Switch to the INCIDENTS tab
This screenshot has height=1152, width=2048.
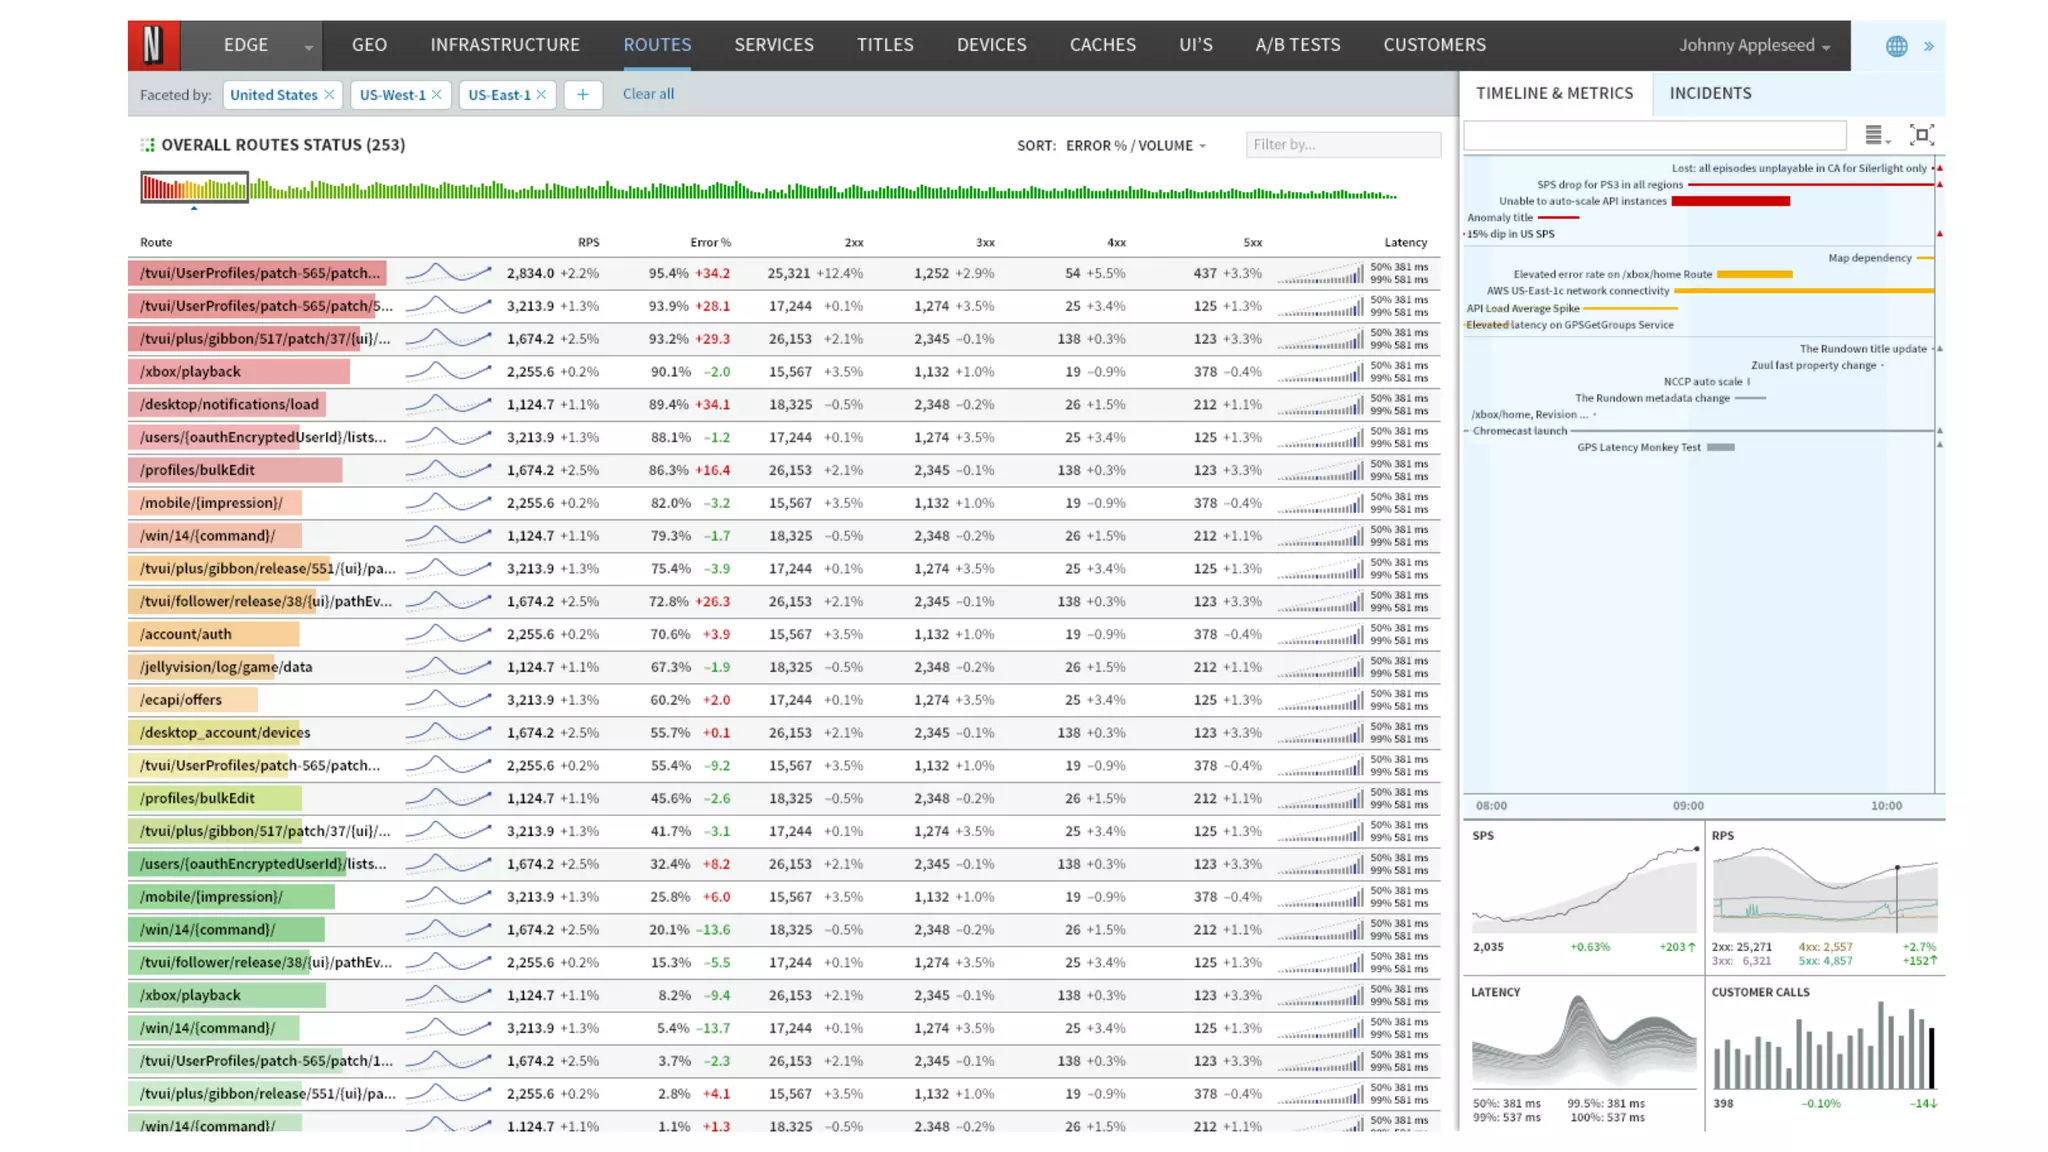click(x=1710, y=93)
